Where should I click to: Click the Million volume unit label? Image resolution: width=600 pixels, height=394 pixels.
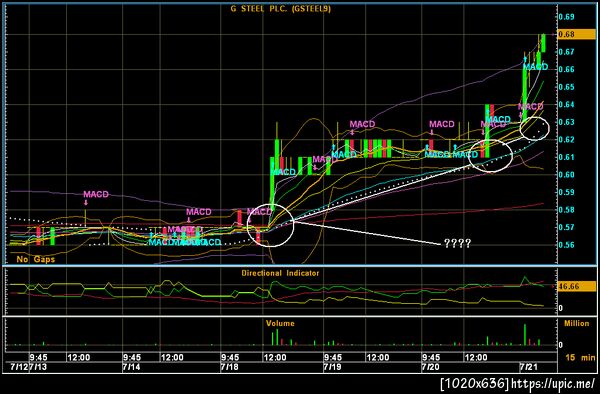click(x=577, y=323)
